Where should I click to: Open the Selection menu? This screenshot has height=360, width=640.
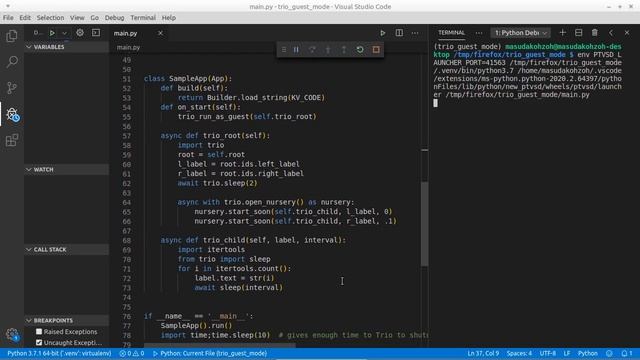50,18
